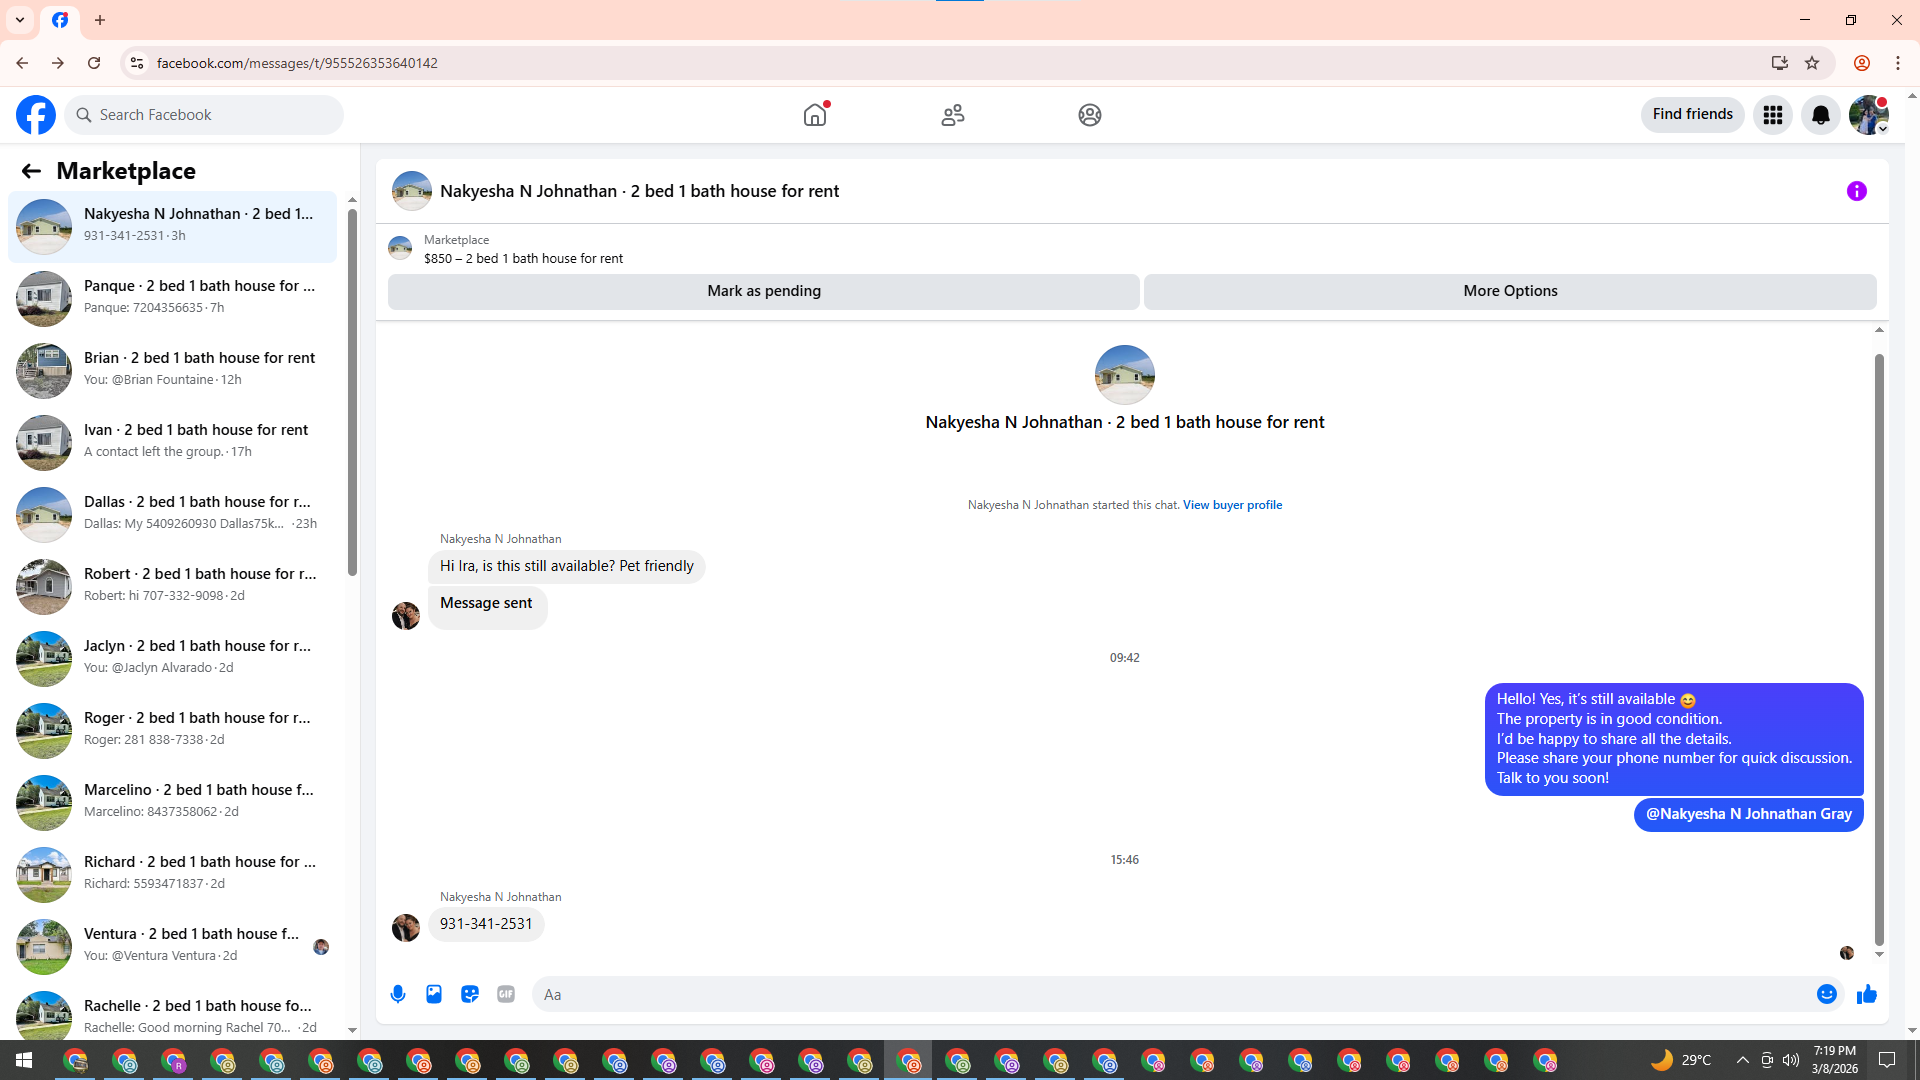Image resolution: width=1920 pixels, height=1080 pixels.
Task: Go back using Marketplace back arrow
Action: point(31,171)
